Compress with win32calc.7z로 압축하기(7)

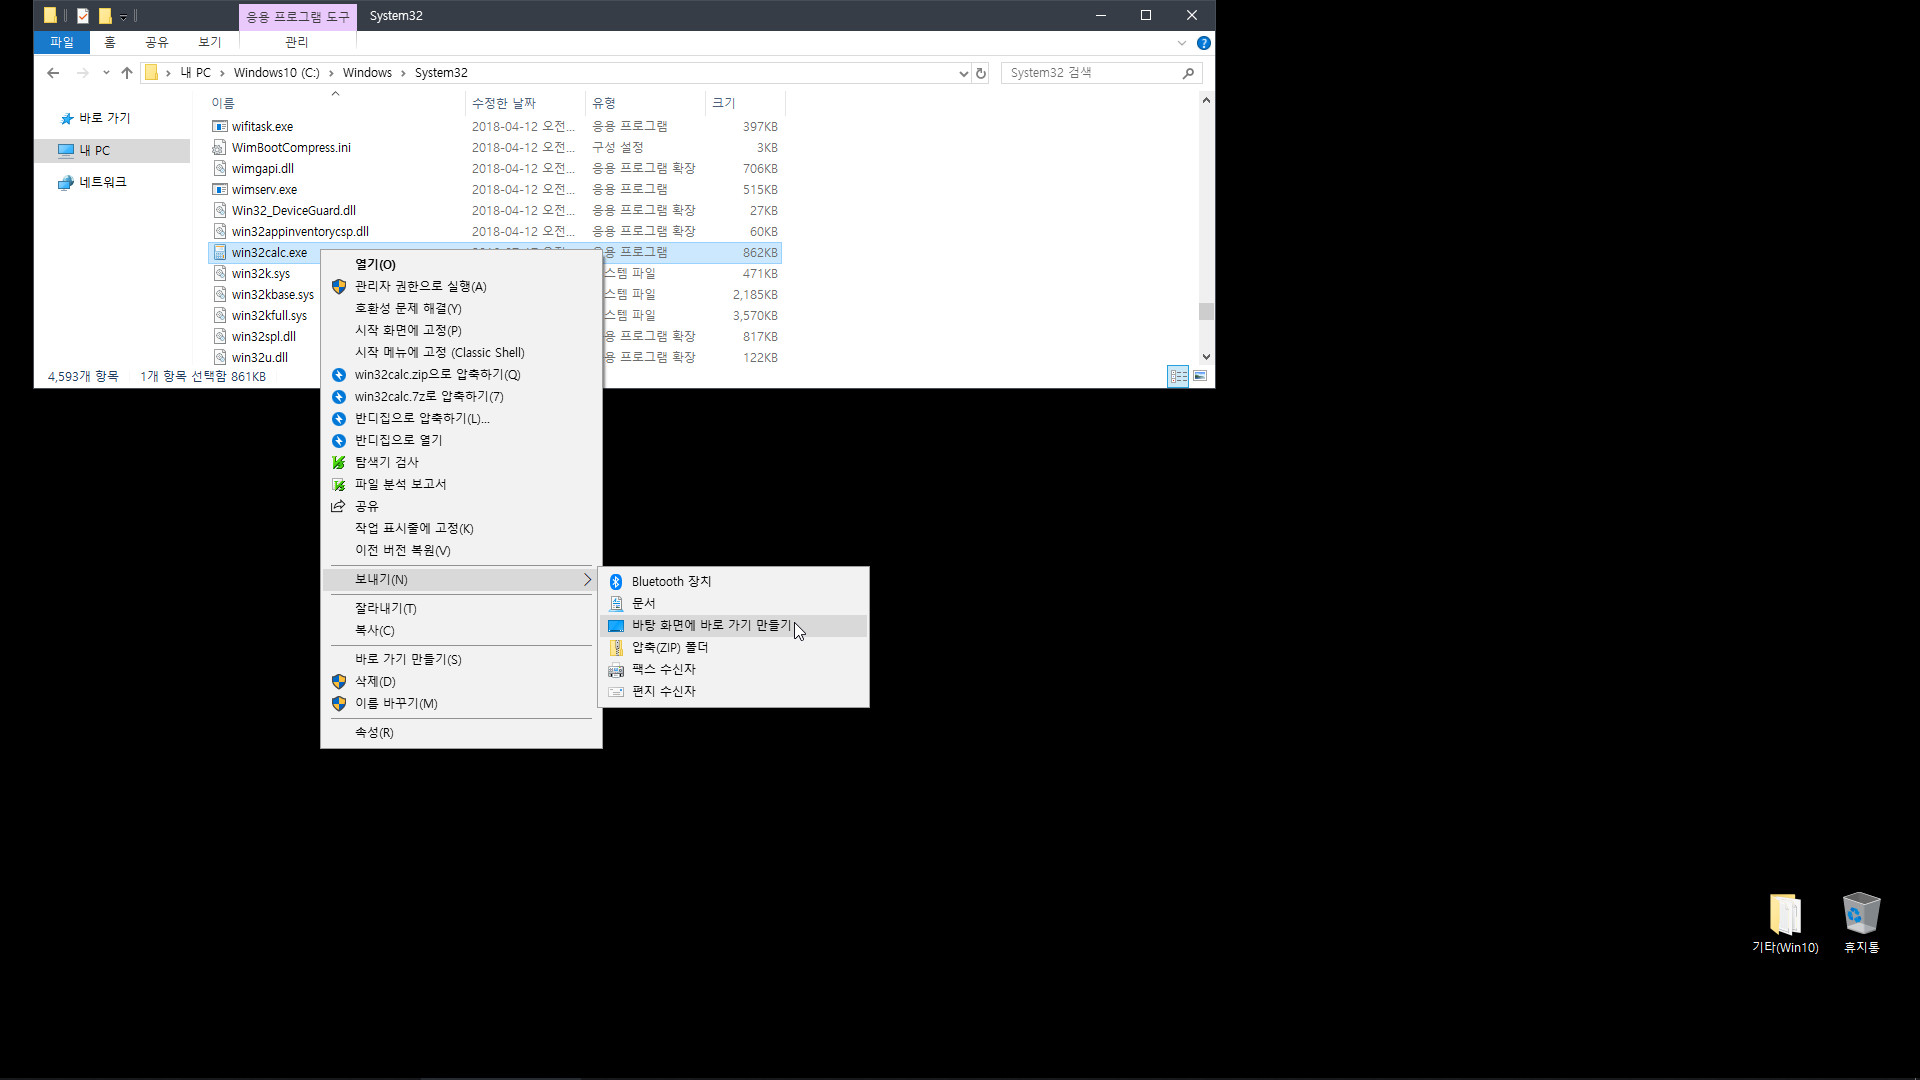pyautogui.click(x=461, y=396)
